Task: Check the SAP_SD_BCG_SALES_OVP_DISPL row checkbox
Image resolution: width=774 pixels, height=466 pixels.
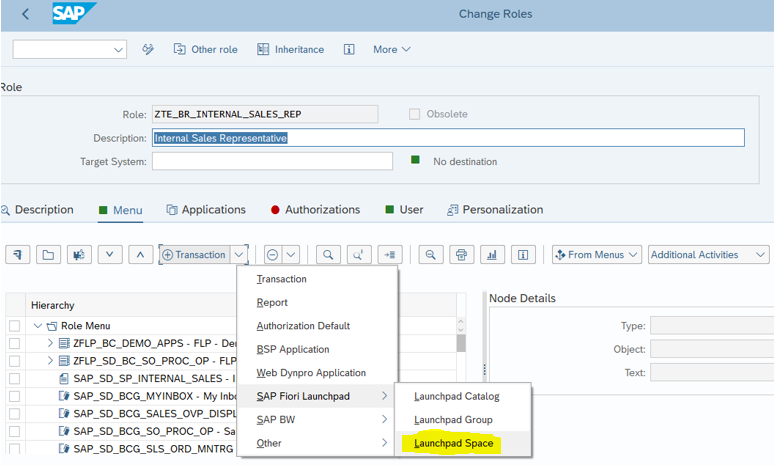Action: click(x=14, y=414)
